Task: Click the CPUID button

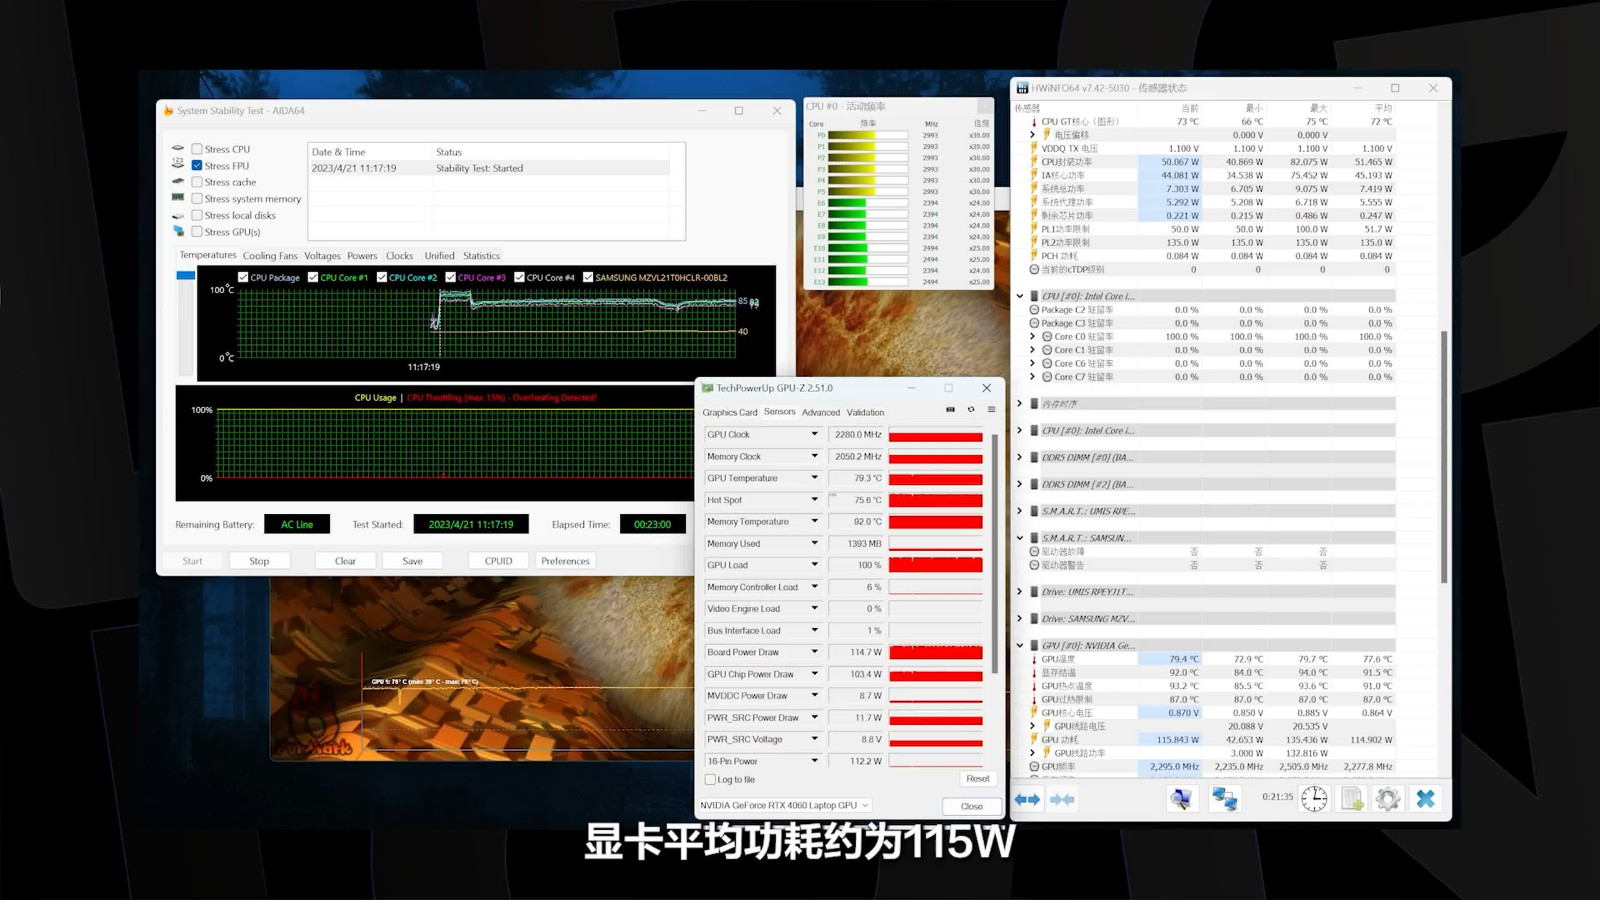Action: click(x=498, y=561)
